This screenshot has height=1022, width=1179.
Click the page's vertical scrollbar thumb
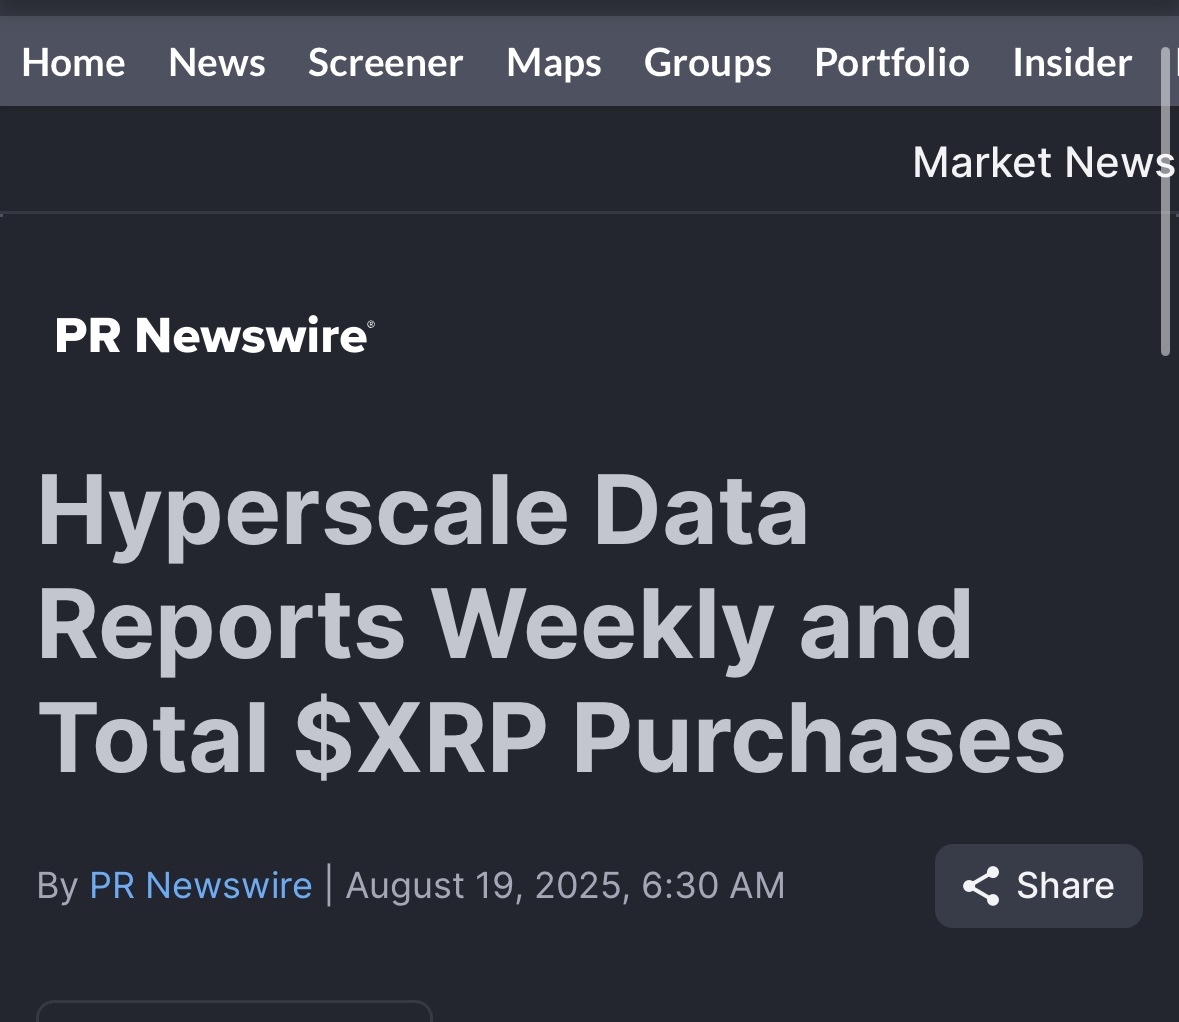coord(1165,202)
